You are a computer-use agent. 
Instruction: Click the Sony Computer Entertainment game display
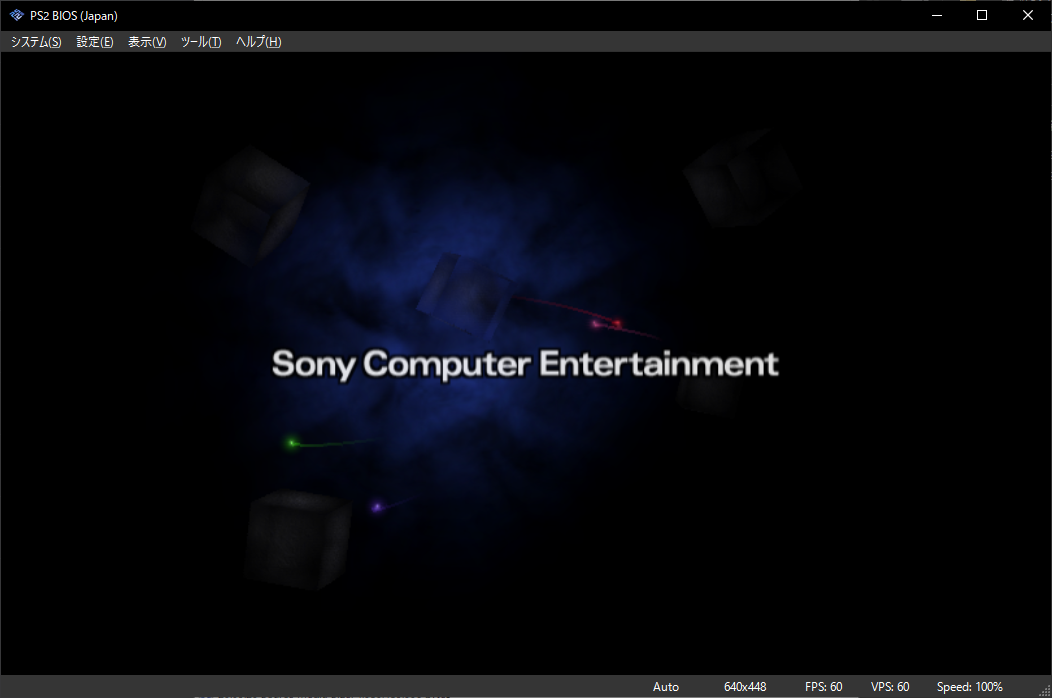(525, 364)
